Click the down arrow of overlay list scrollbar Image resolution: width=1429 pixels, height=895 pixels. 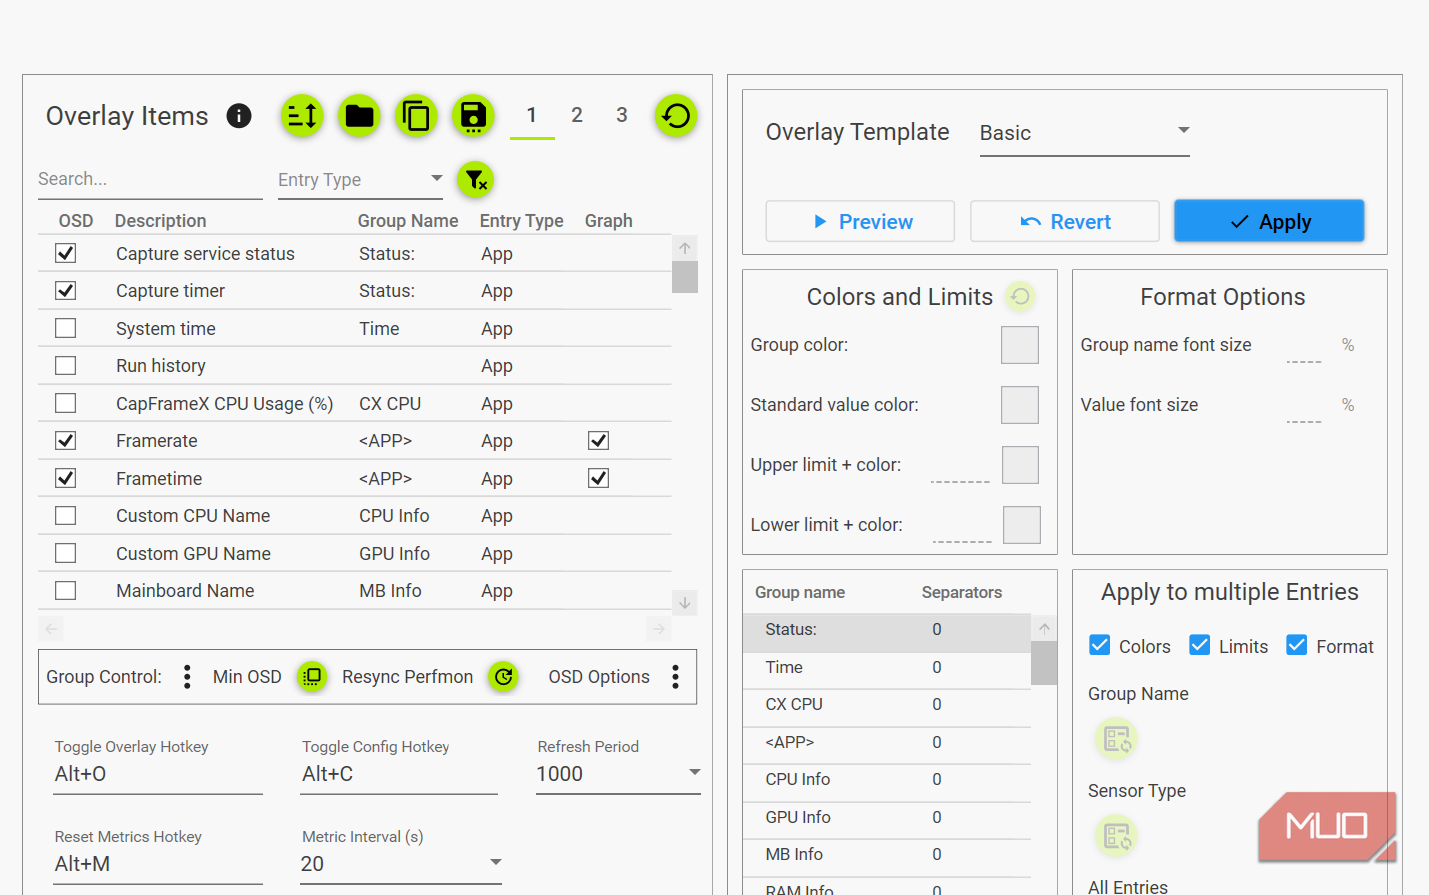tap(685, 603)
